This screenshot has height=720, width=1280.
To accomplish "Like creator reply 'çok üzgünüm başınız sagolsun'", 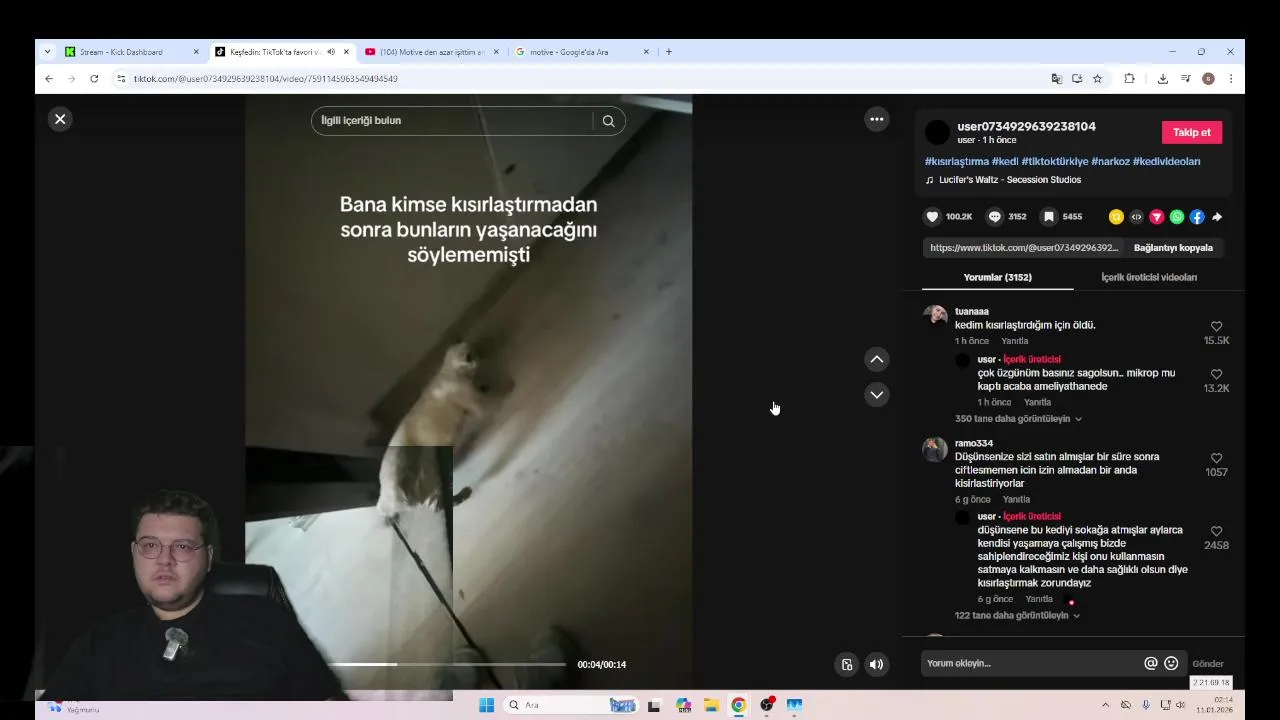I will (1216, 375).
